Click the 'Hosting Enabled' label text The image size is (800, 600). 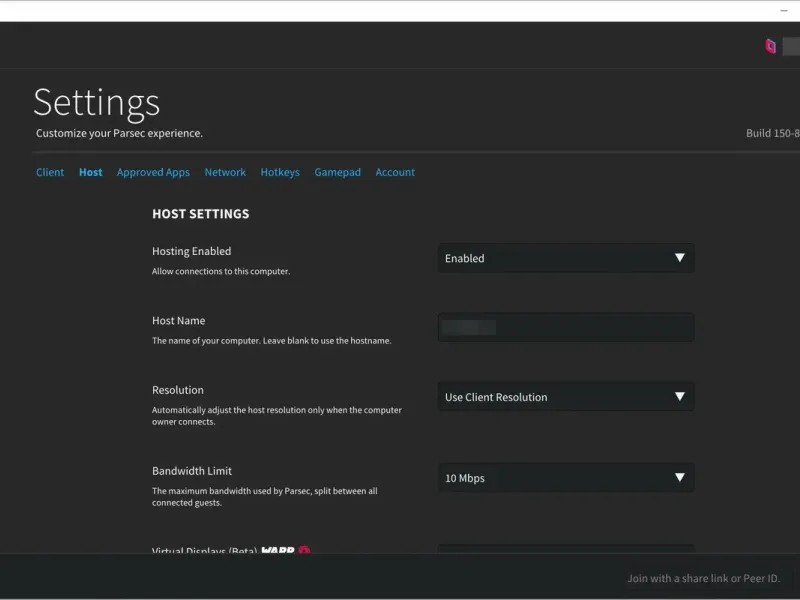pyautogui.click(x=191, y=251)
